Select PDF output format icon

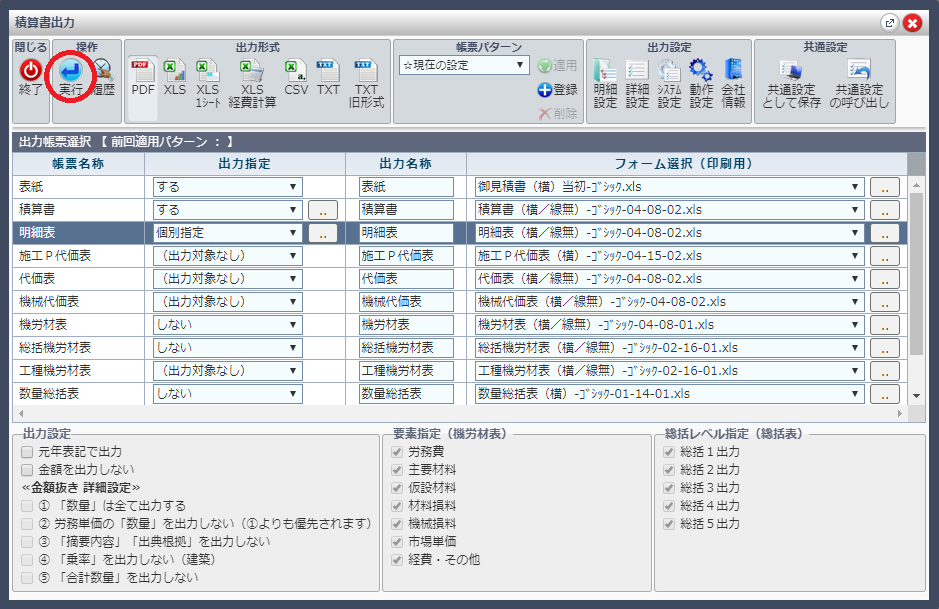pos(142,72)
